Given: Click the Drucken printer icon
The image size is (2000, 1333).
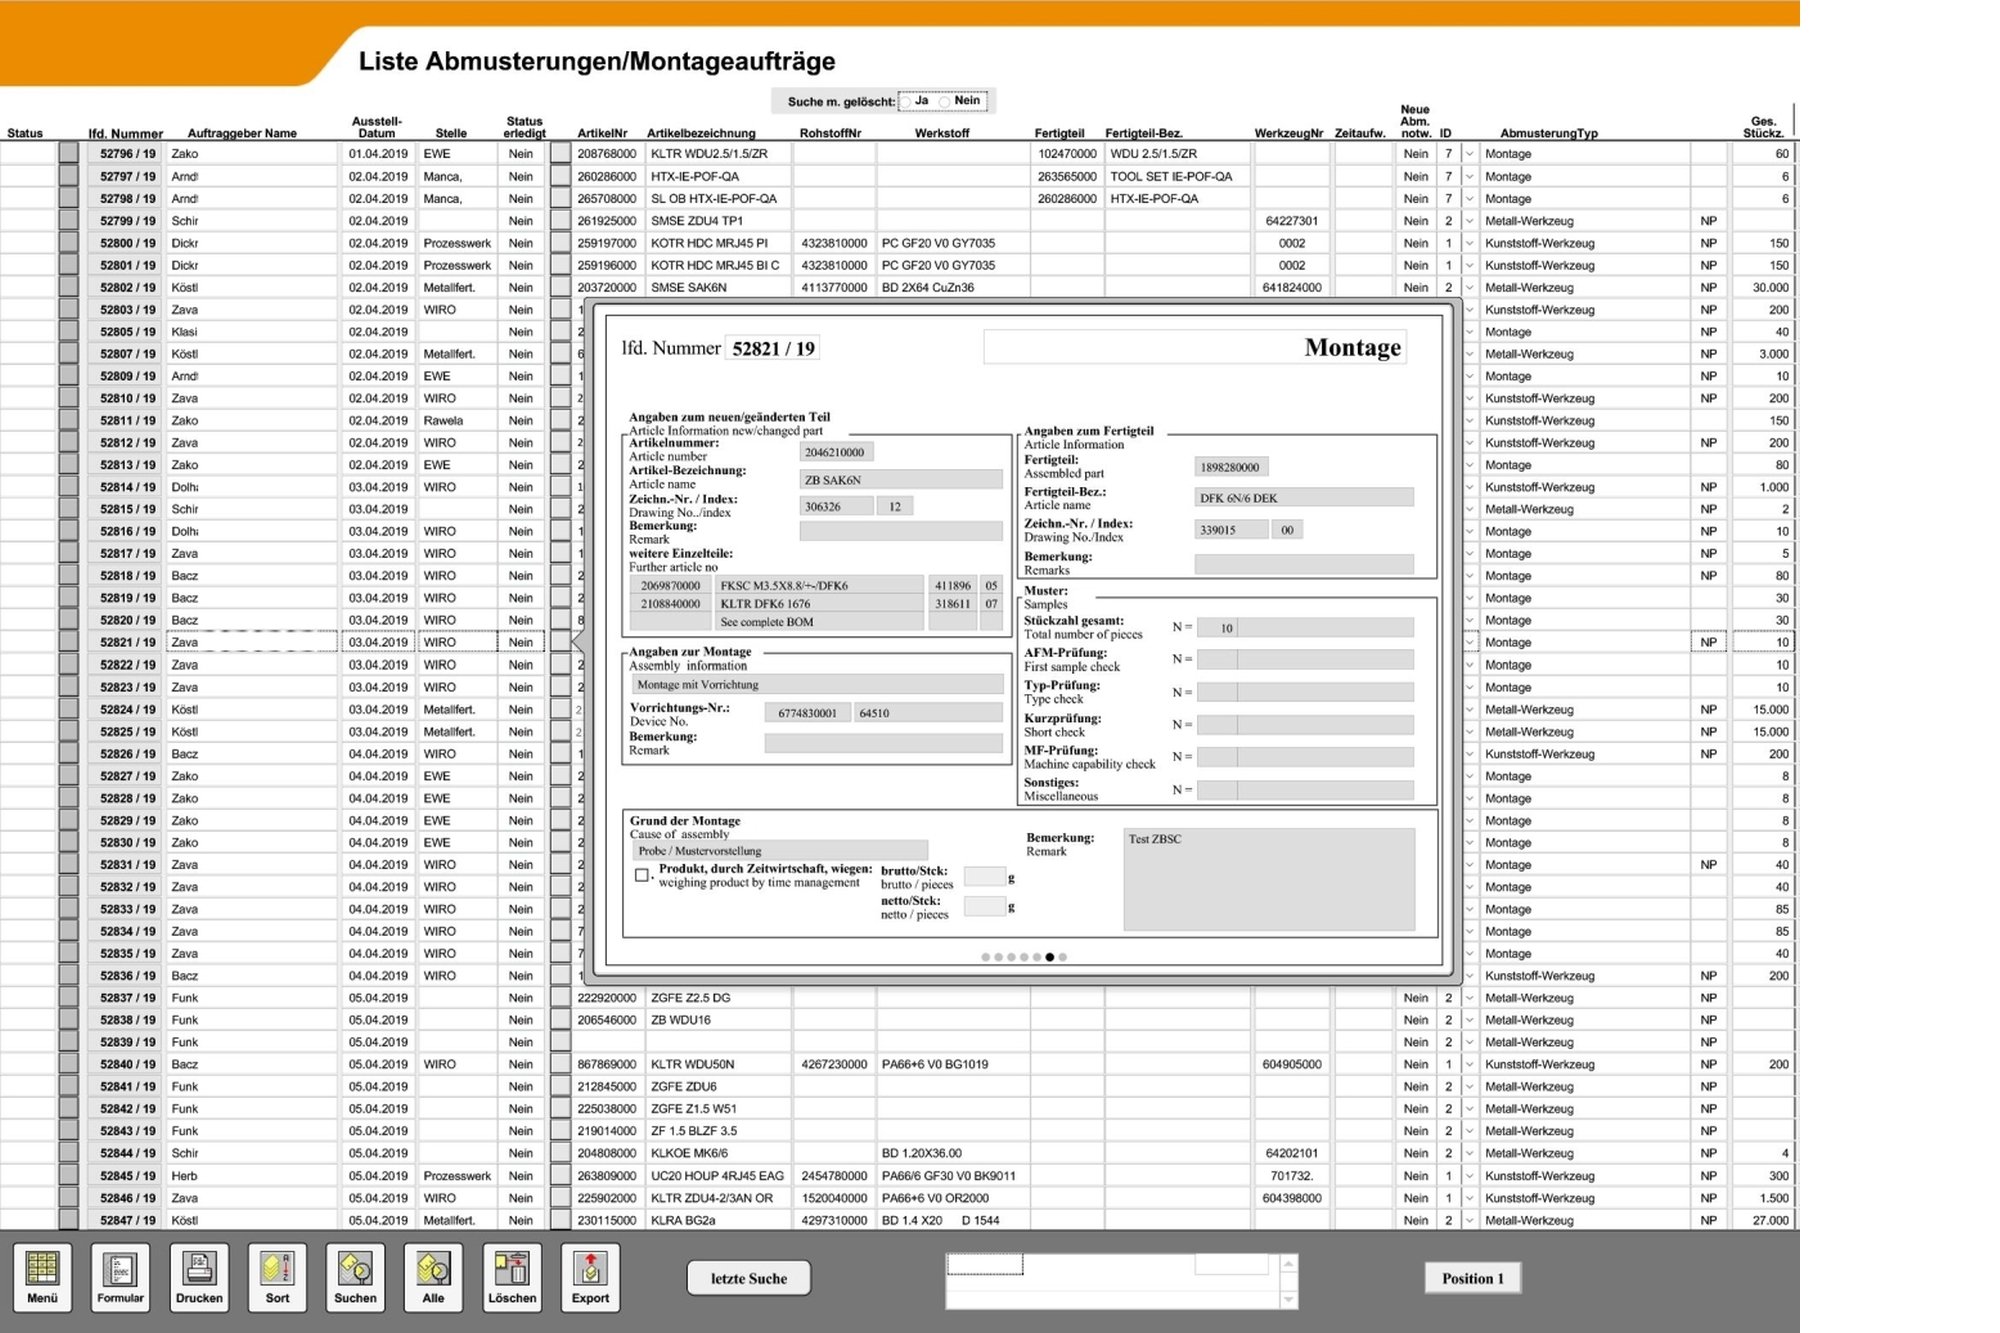Looking at the screenshot, I should 199,1277.
